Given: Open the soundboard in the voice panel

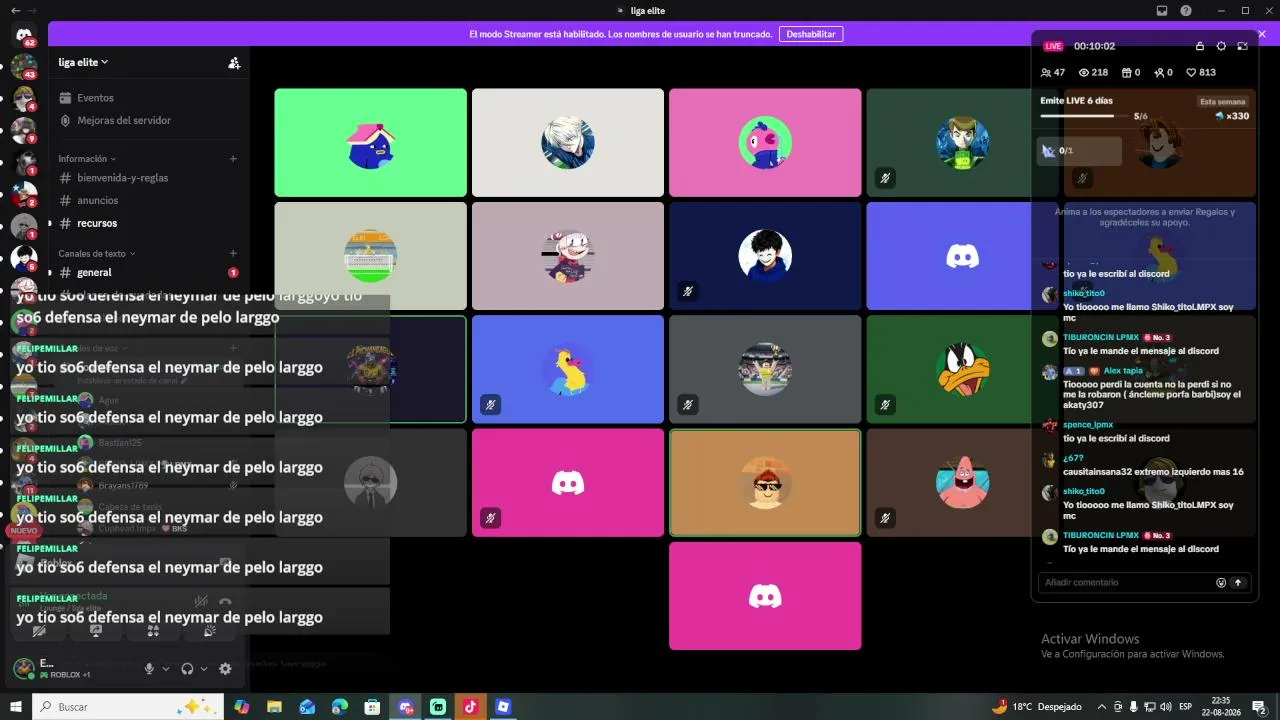Looking at the screenshot, I should 210,631.
